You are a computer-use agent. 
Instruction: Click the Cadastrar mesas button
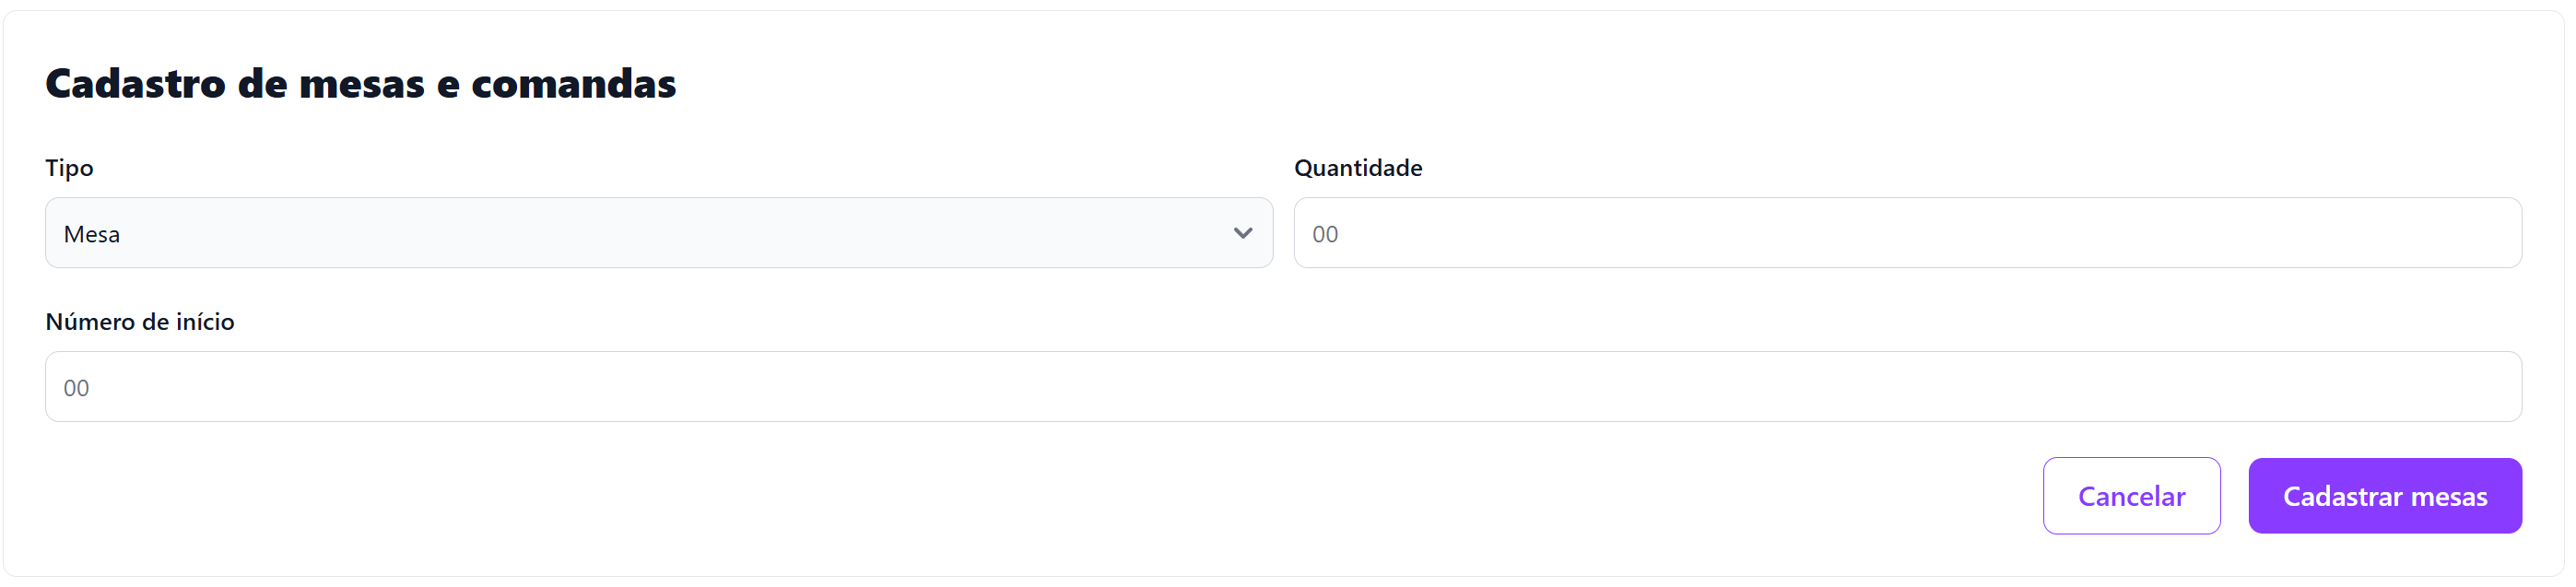(2384, 496)
